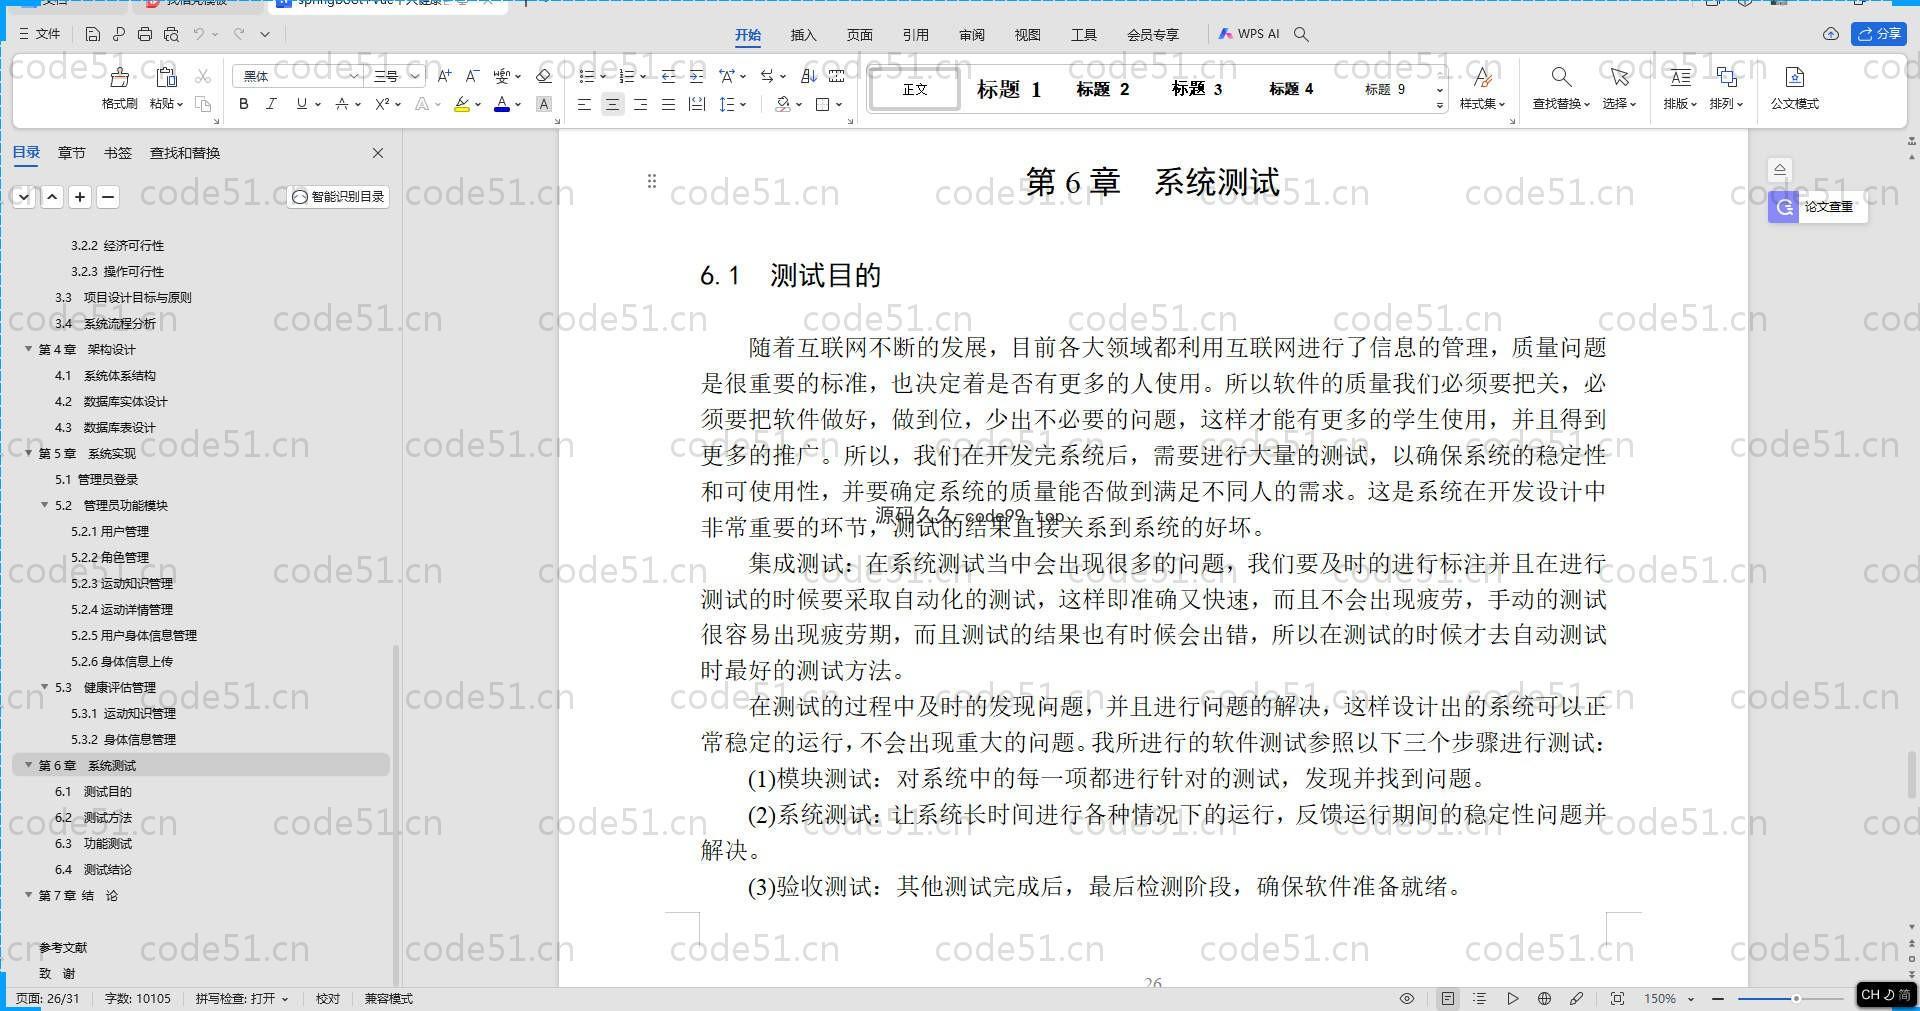The width and height of the screenshot is (1920, 1011).
Task: Toggle center text alignment
Action: (x=612, y=104)
